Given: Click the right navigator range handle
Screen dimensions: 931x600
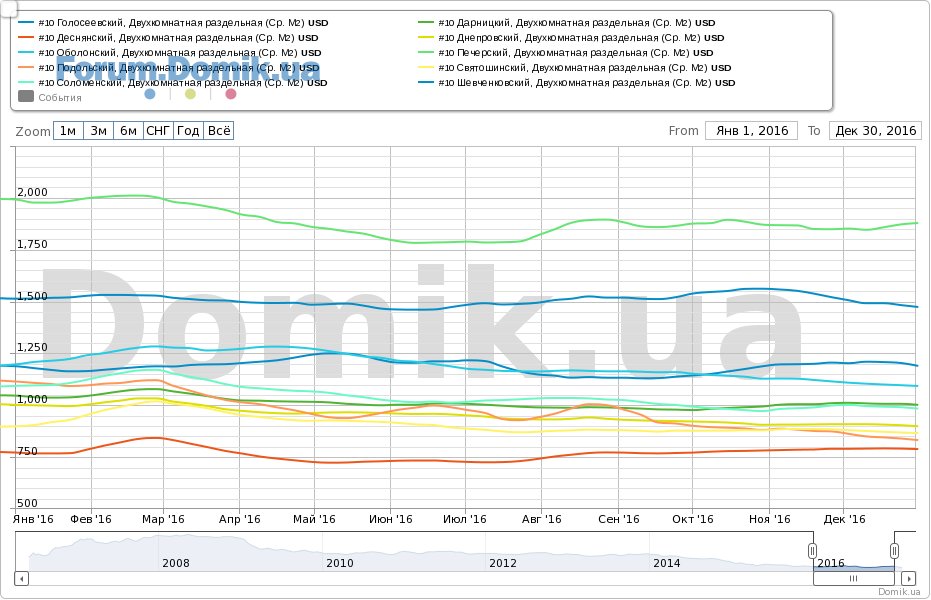Looking at the screenshot, I should (894, 551).
